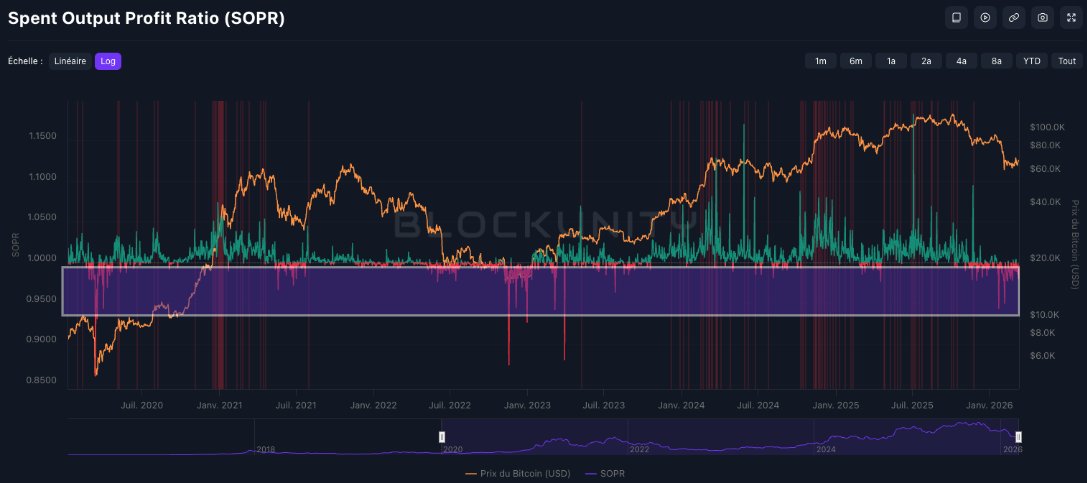
Task: Click the 2024 label in the navigator
Action: [x=826, y=449]
